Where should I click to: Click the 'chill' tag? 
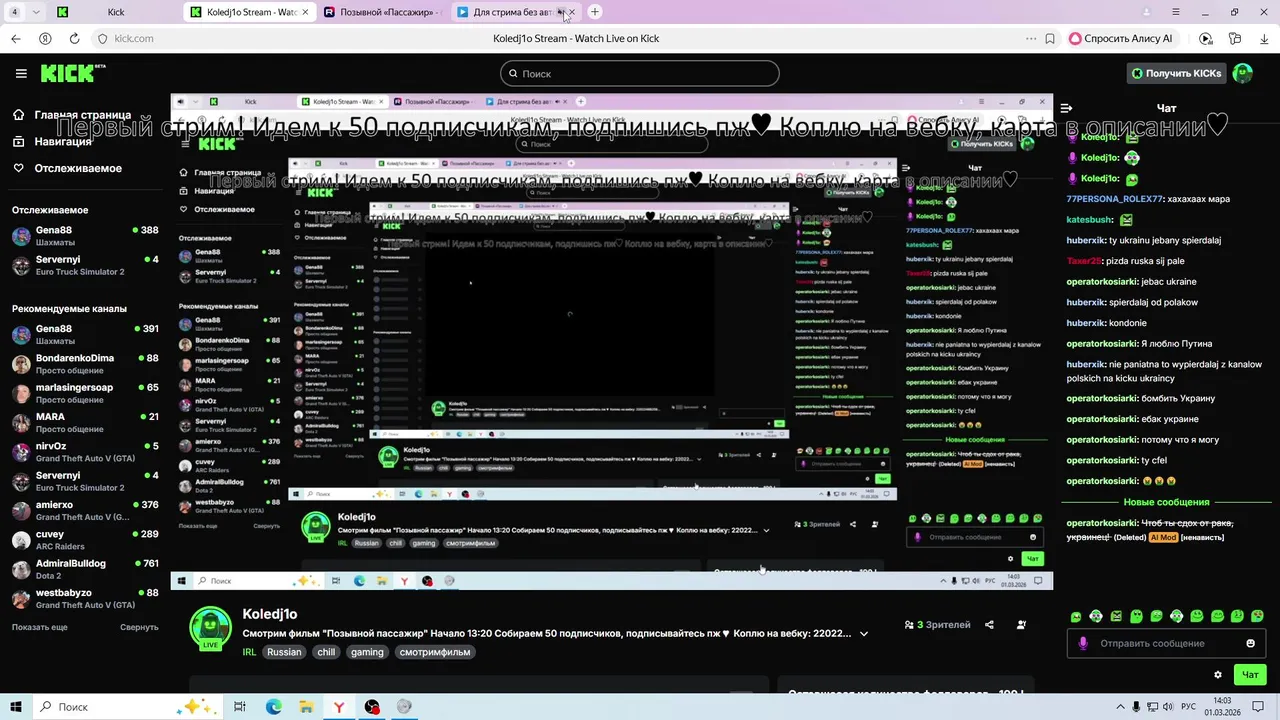pos(326,652)
